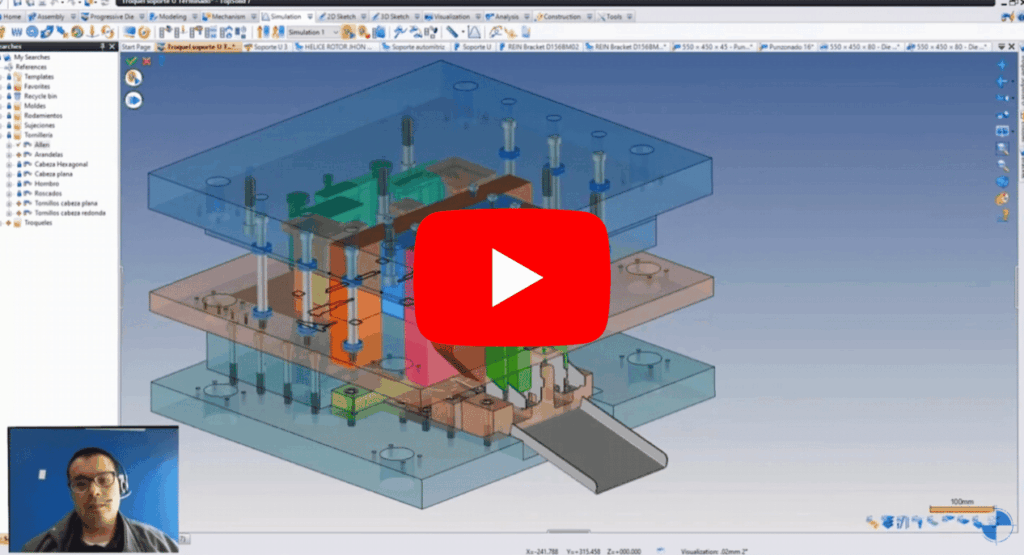The width and height of the screenshot is (1024, 555).
Task: Expand the Cabeza plana node
Action: coord(9,174)
